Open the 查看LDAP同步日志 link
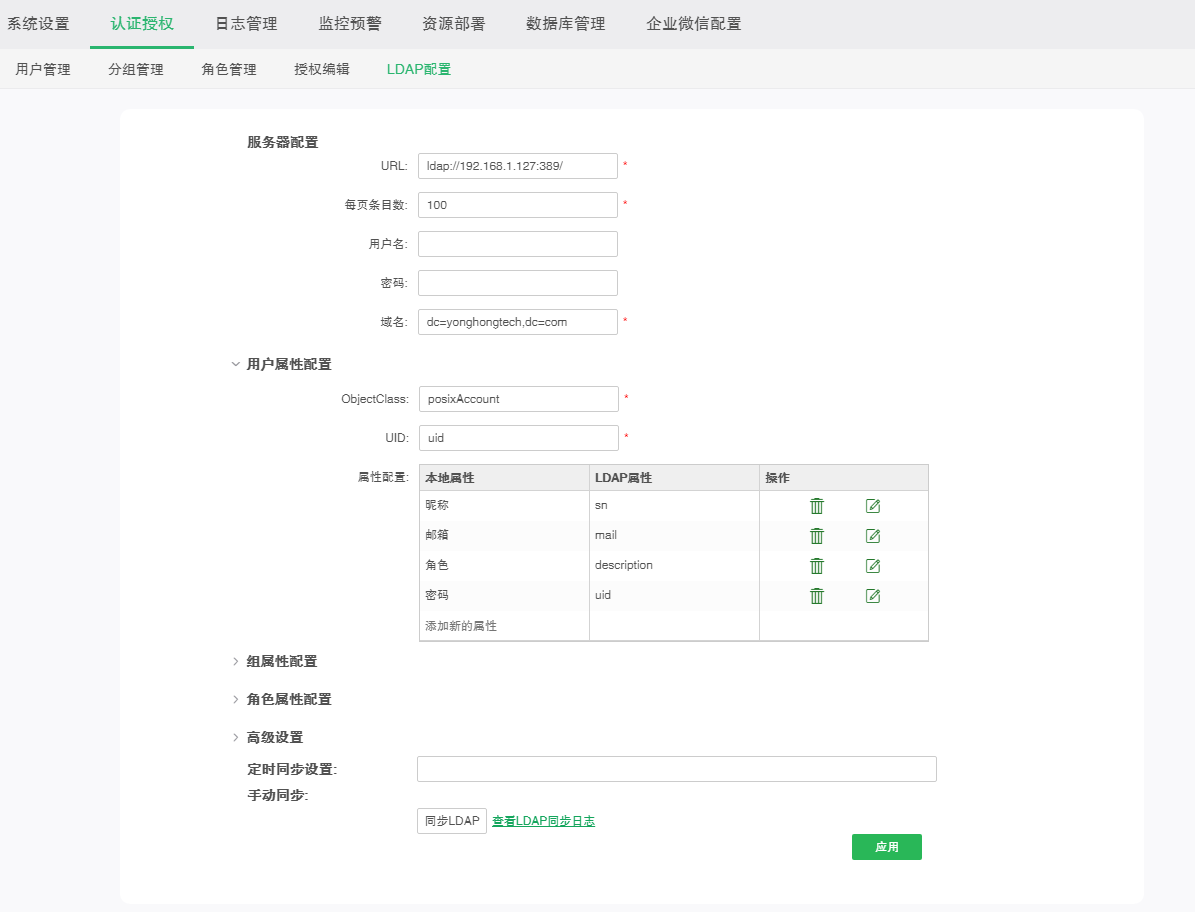This screenshot has width=1195, height=912. (543, 820)
